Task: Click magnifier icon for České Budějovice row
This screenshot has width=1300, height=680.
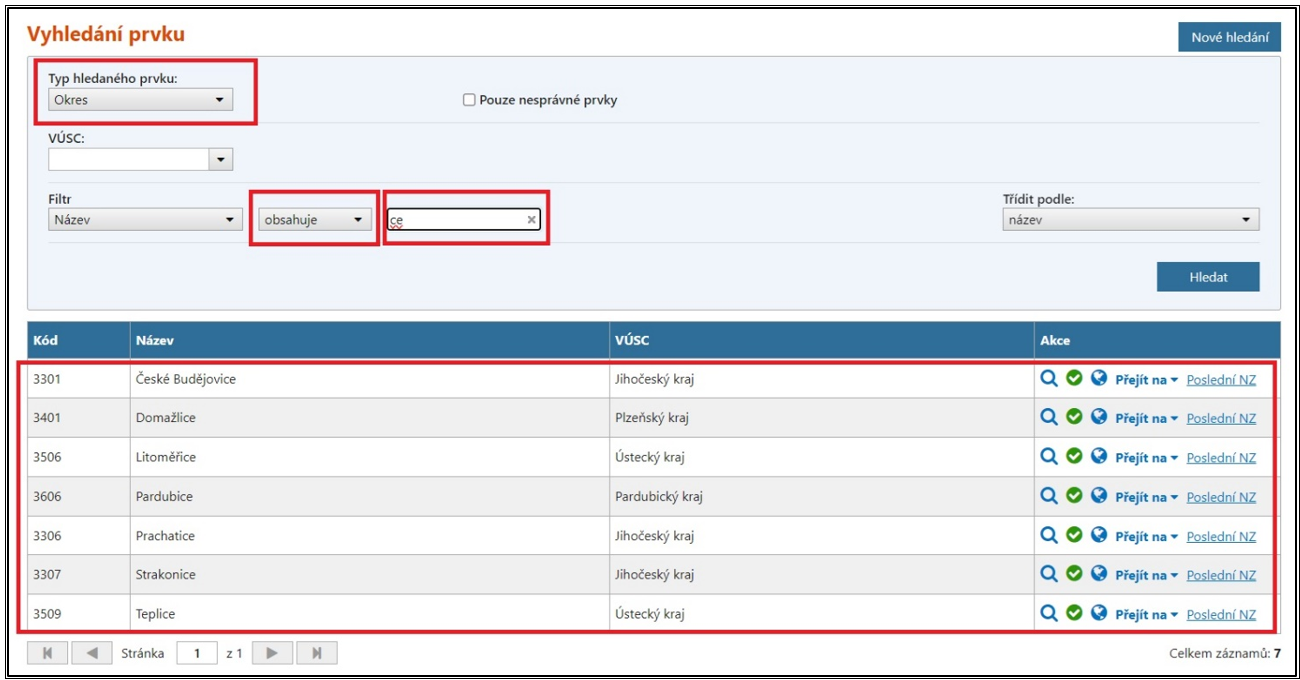Action: pyautogui.click(x=1048, y=378)
